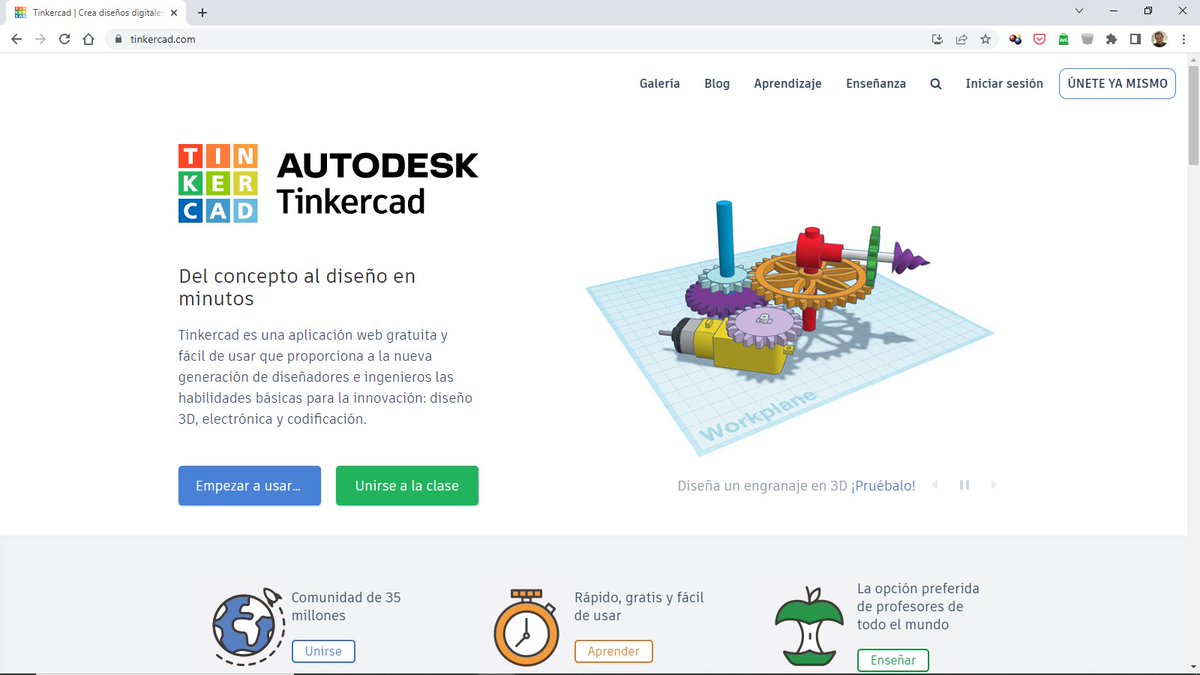The height and width of the screenshot is (675, 1200).
Task: Click the colored balls extension icon
Action: pyautogui.click(x=1016, y=39)
